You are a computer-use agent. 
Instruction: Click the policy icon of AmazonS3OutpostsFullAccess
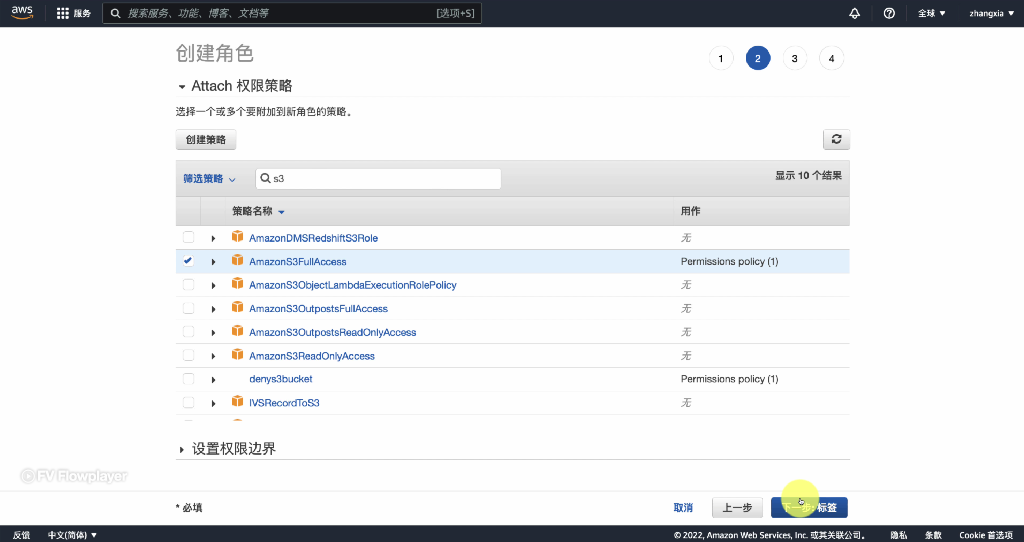(238, 308)
